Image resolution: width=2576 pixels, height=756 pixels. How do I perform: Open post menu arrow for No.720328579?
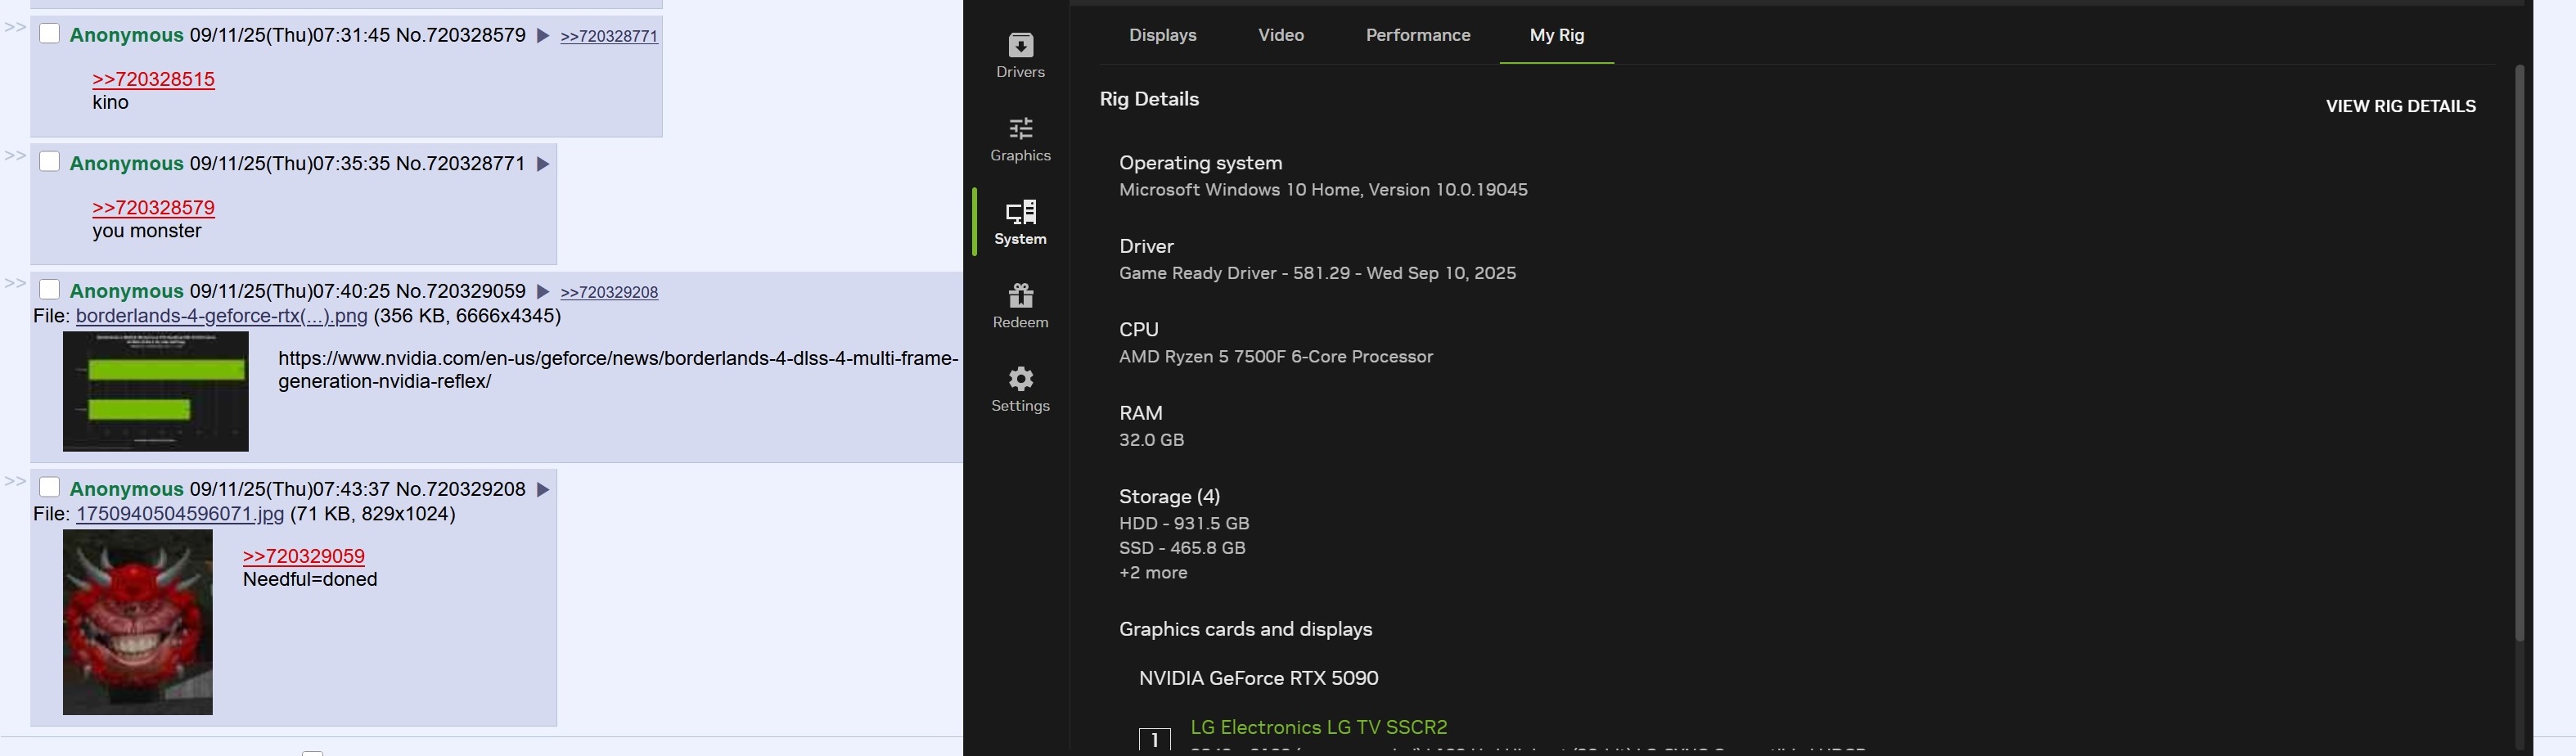[543, 36]
